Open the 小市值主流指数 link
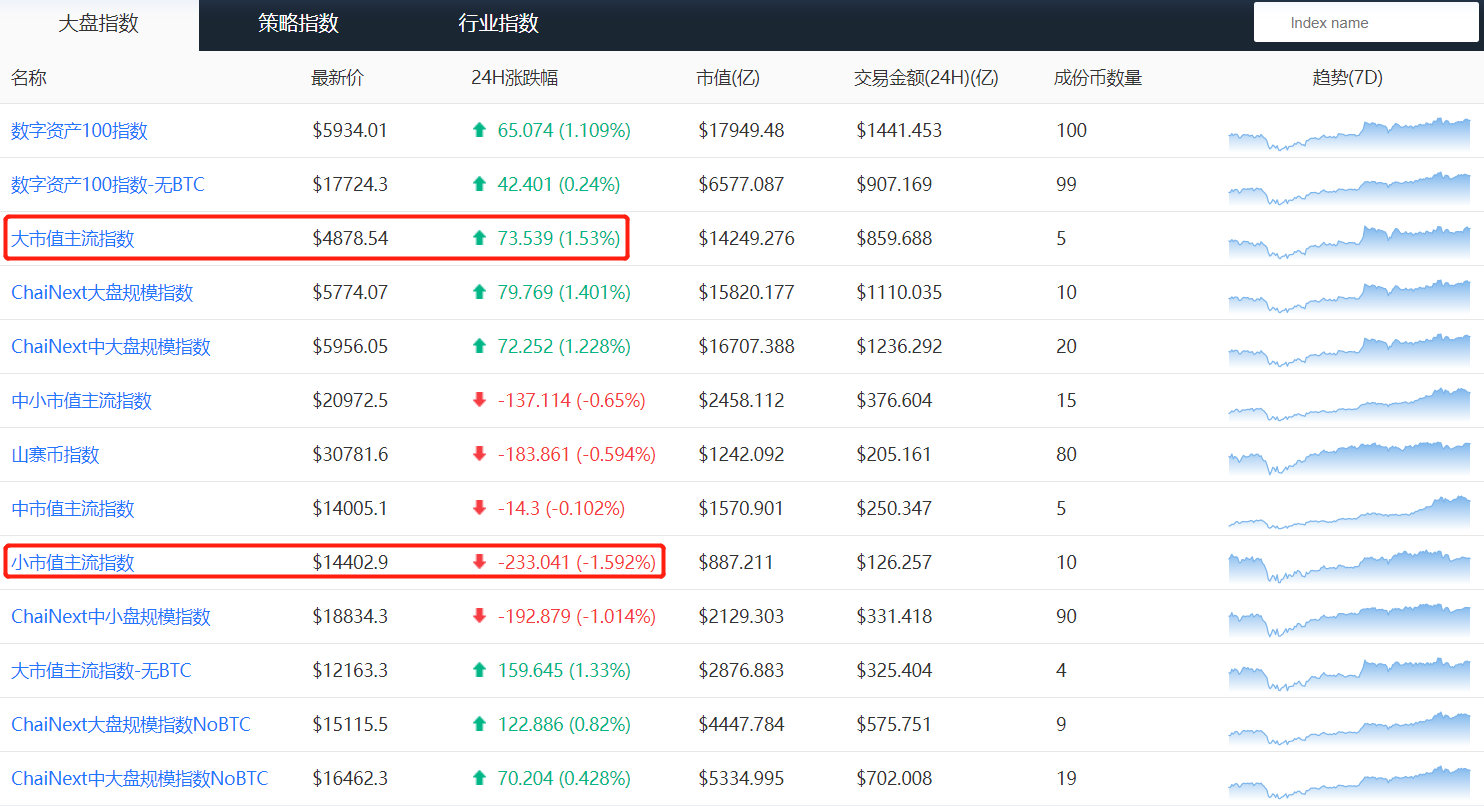The image size is (1484, 806). 72,563
